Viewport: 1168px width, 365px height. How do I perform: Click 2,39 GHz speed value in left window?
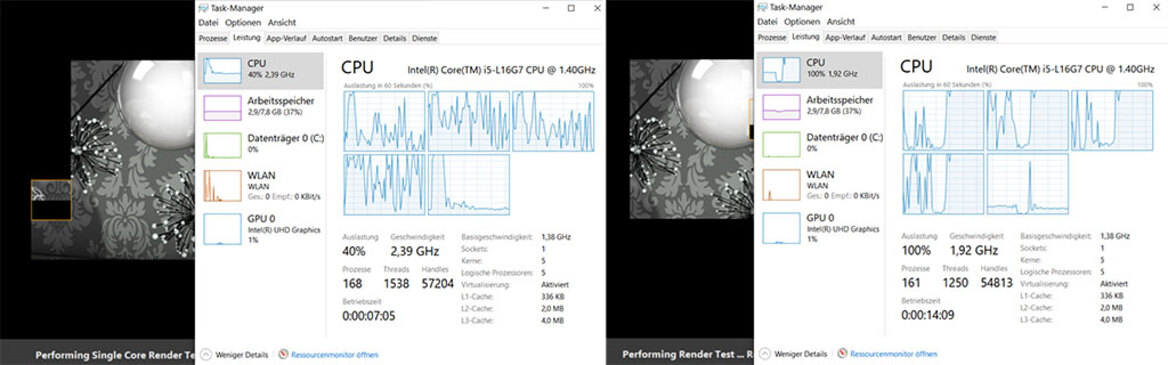(414, 251)
